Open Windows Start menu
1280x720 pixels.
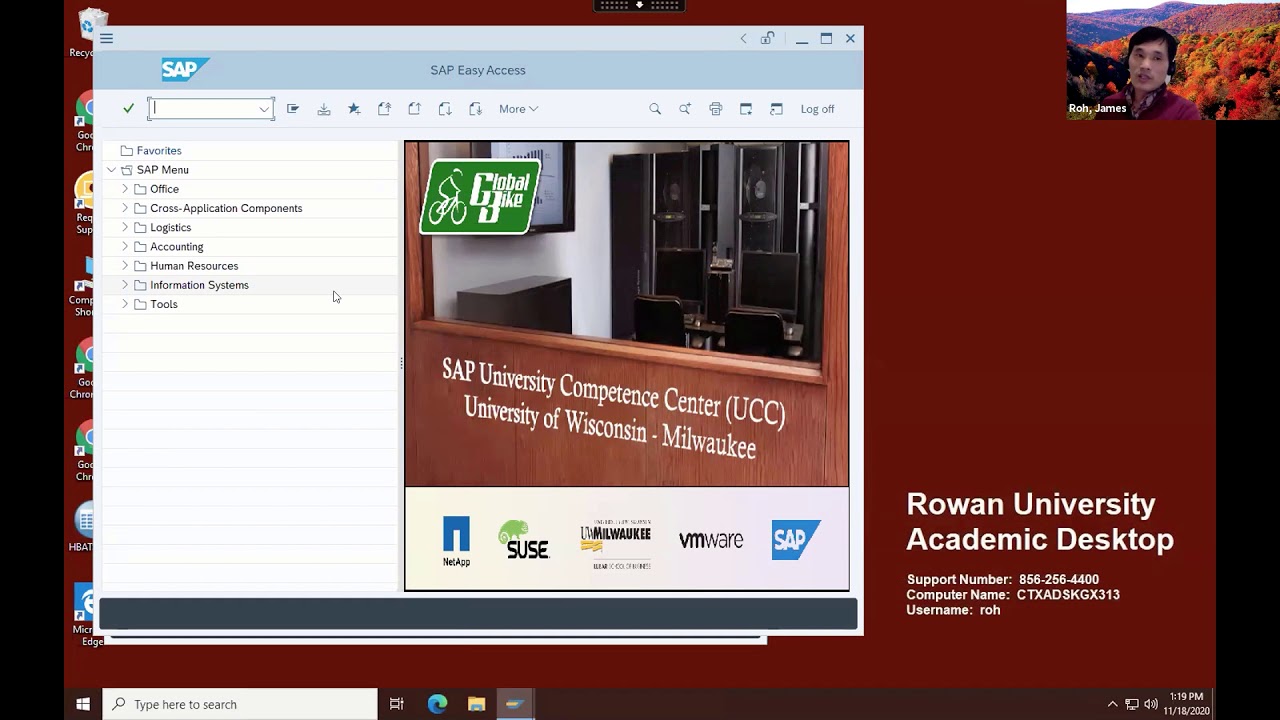pos(83,704)
